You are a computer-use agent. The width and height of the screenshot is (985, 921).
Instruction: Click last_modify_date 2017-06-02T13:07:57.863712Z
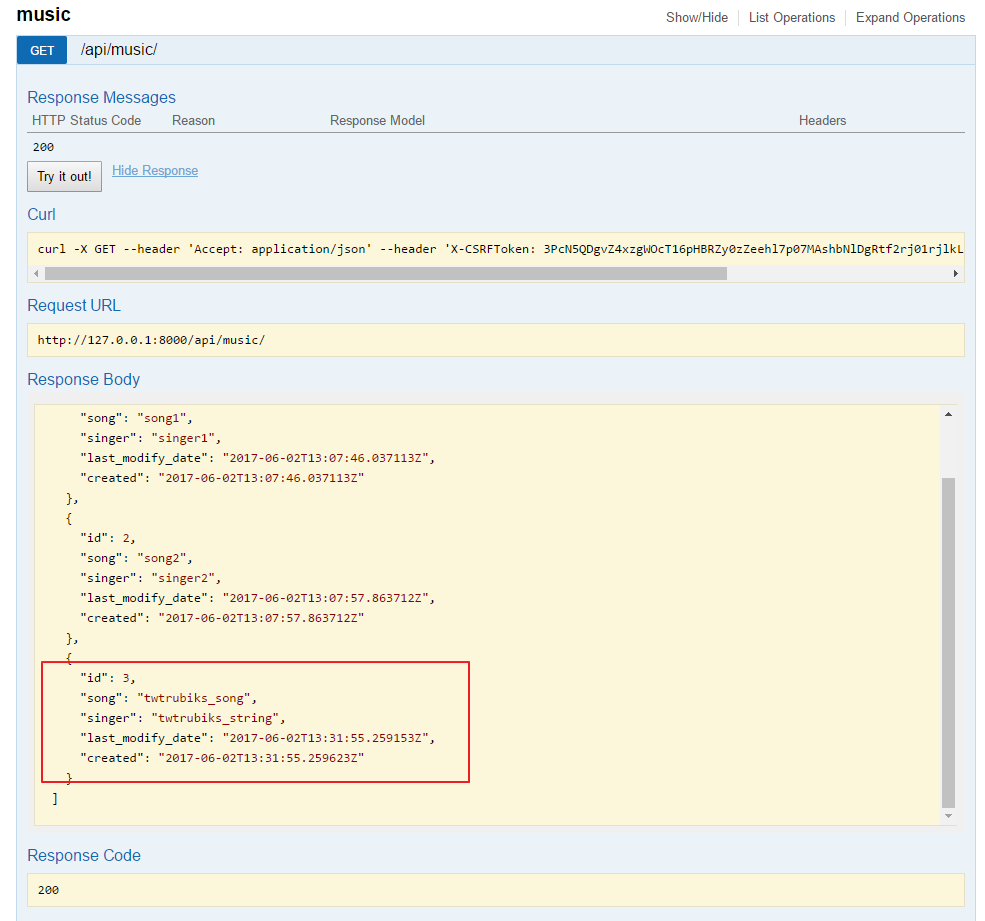(325, 598)
